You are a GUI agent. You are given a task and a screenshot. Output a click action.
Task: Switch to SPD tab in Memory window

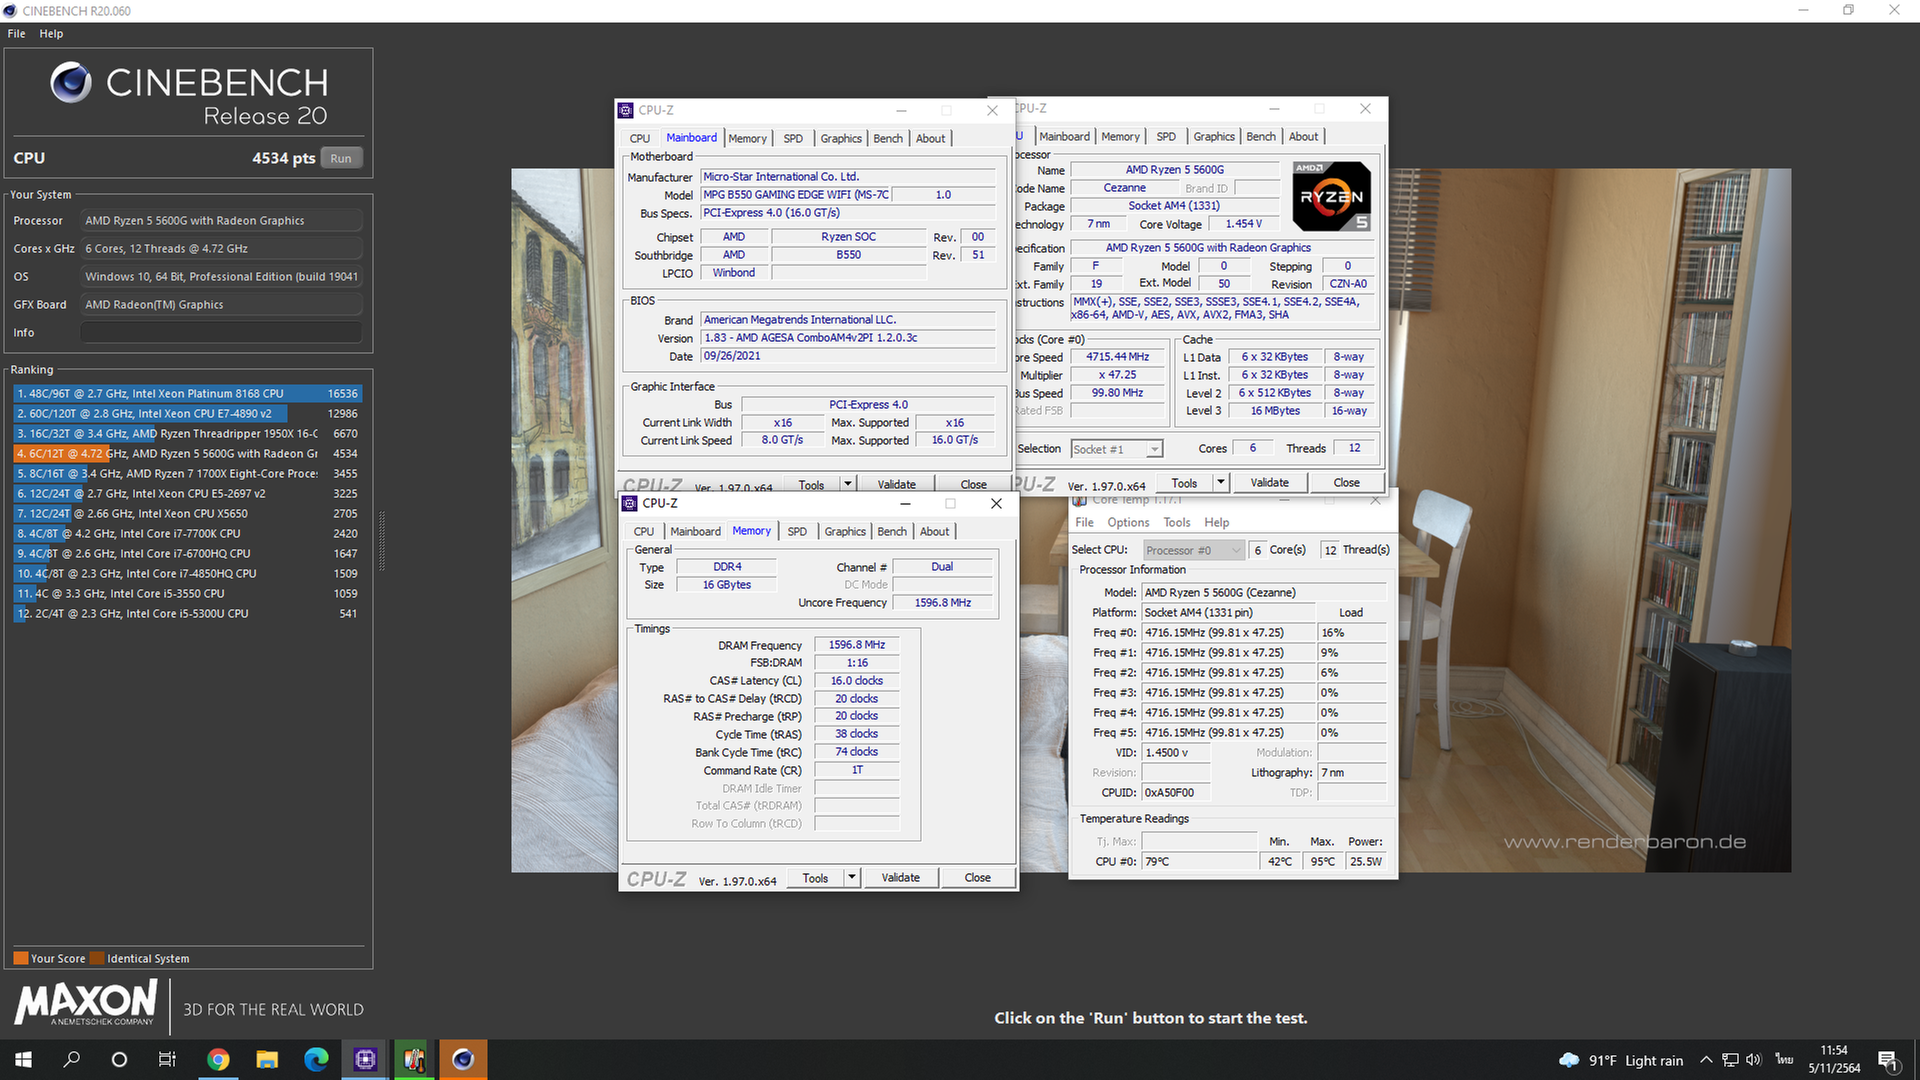pyautogui.click(x=797, y=531)
